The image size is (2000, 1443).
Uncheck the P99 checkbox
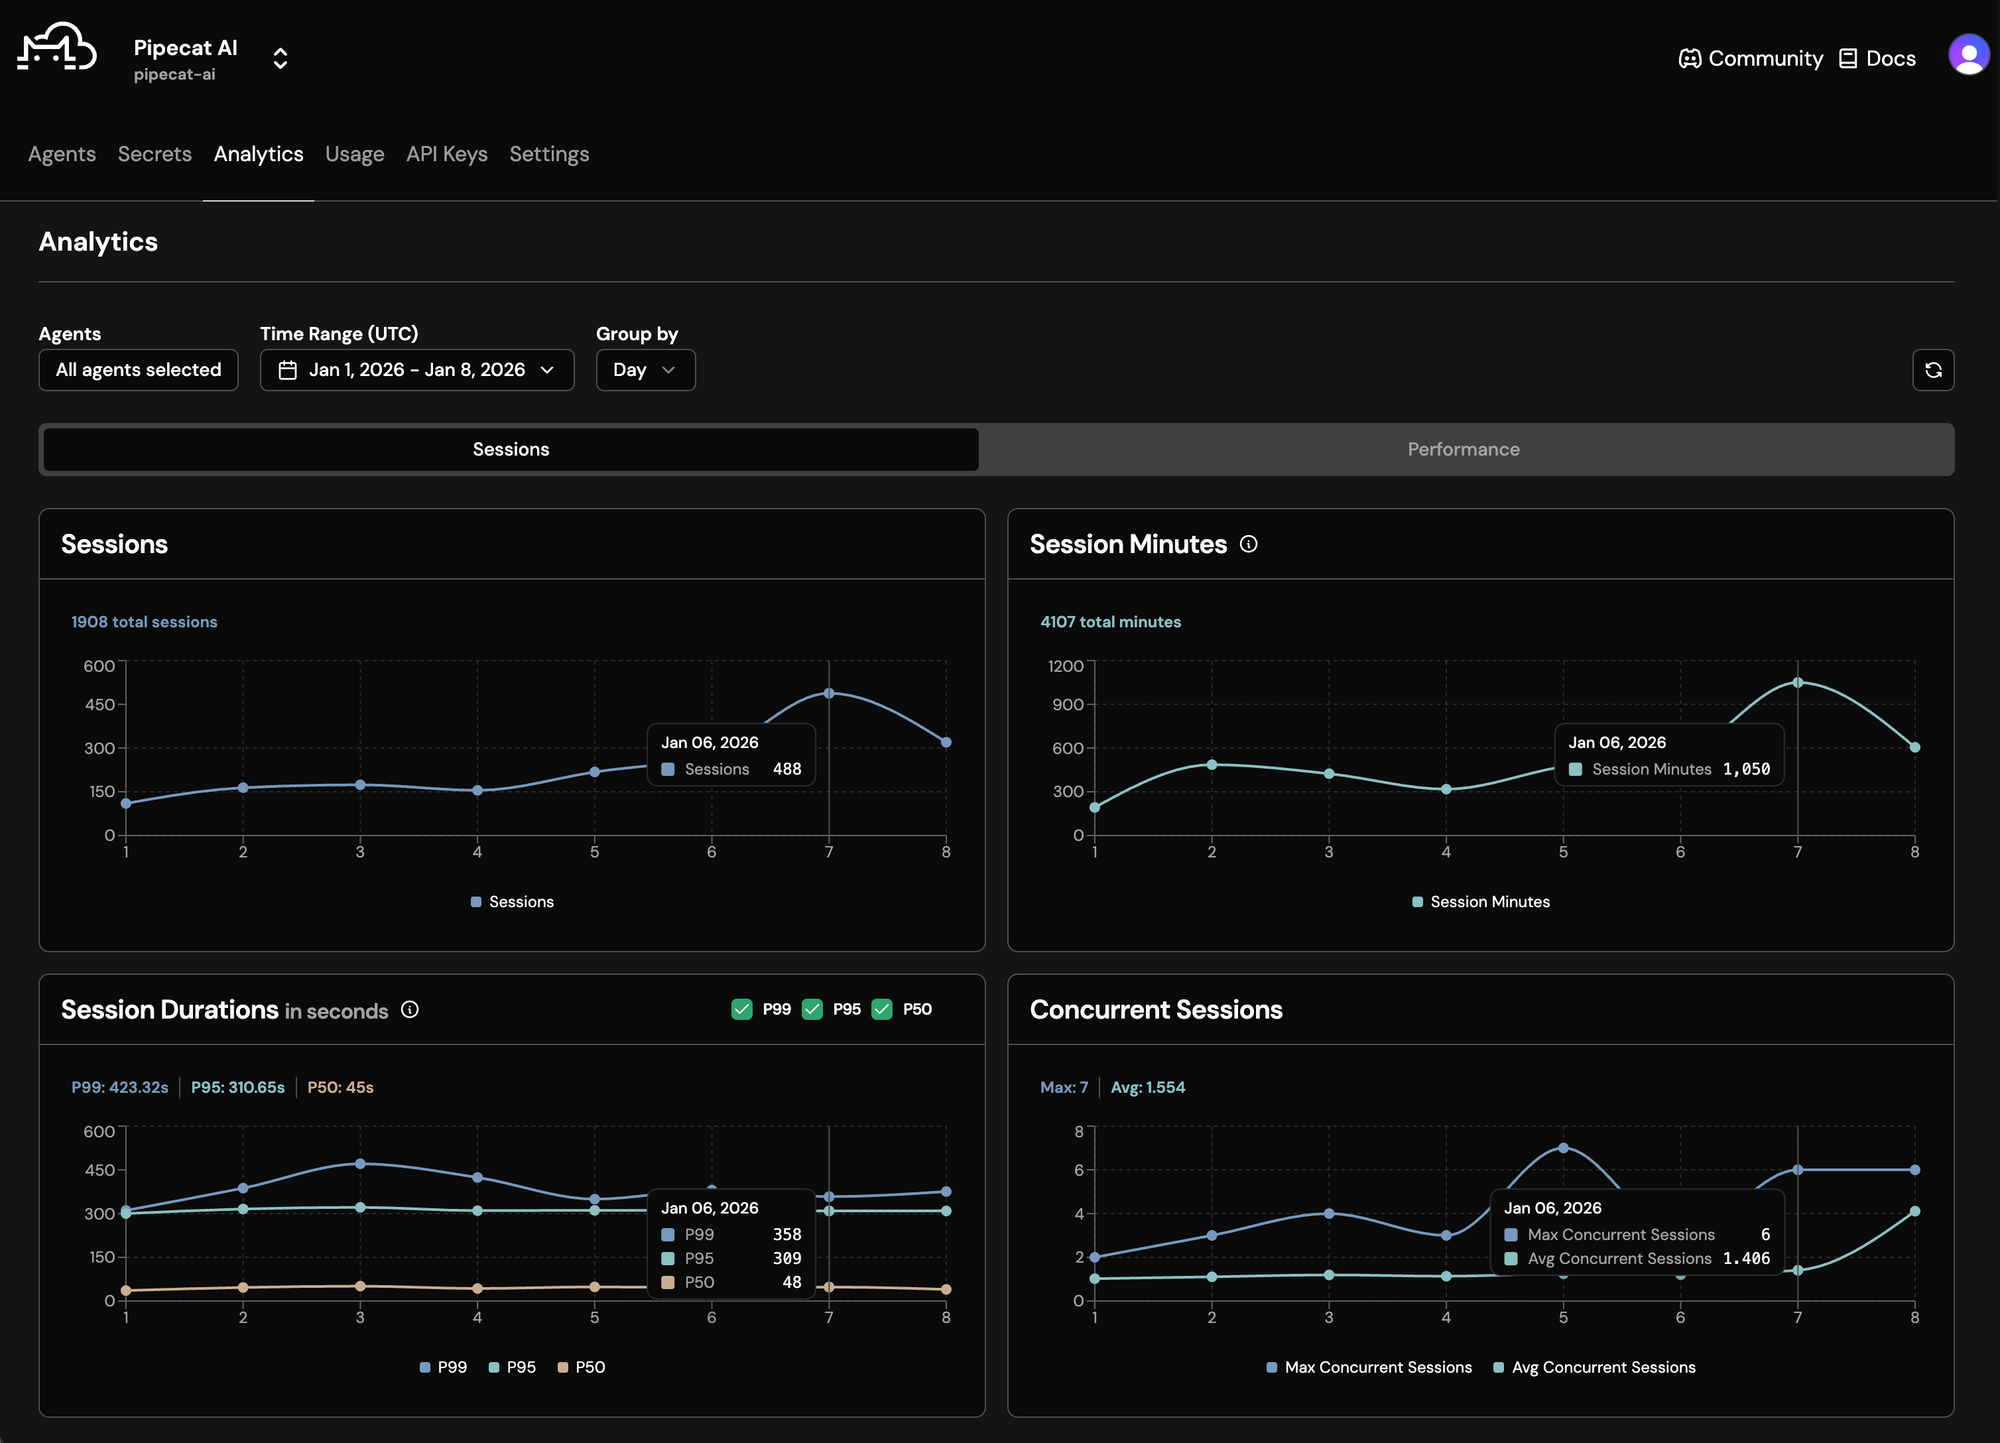pos(742,1010)
